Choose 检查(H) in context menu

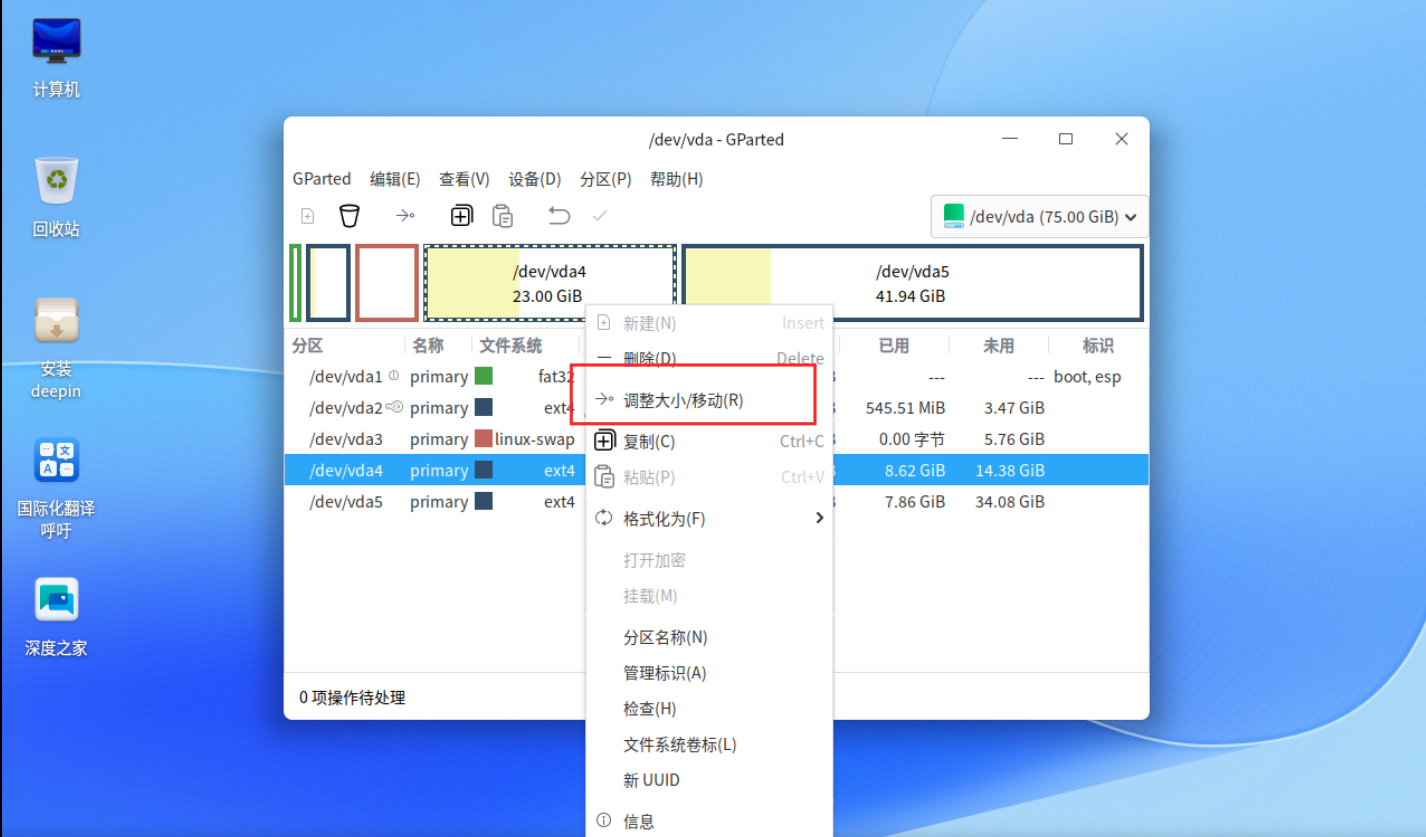[709, 708]
